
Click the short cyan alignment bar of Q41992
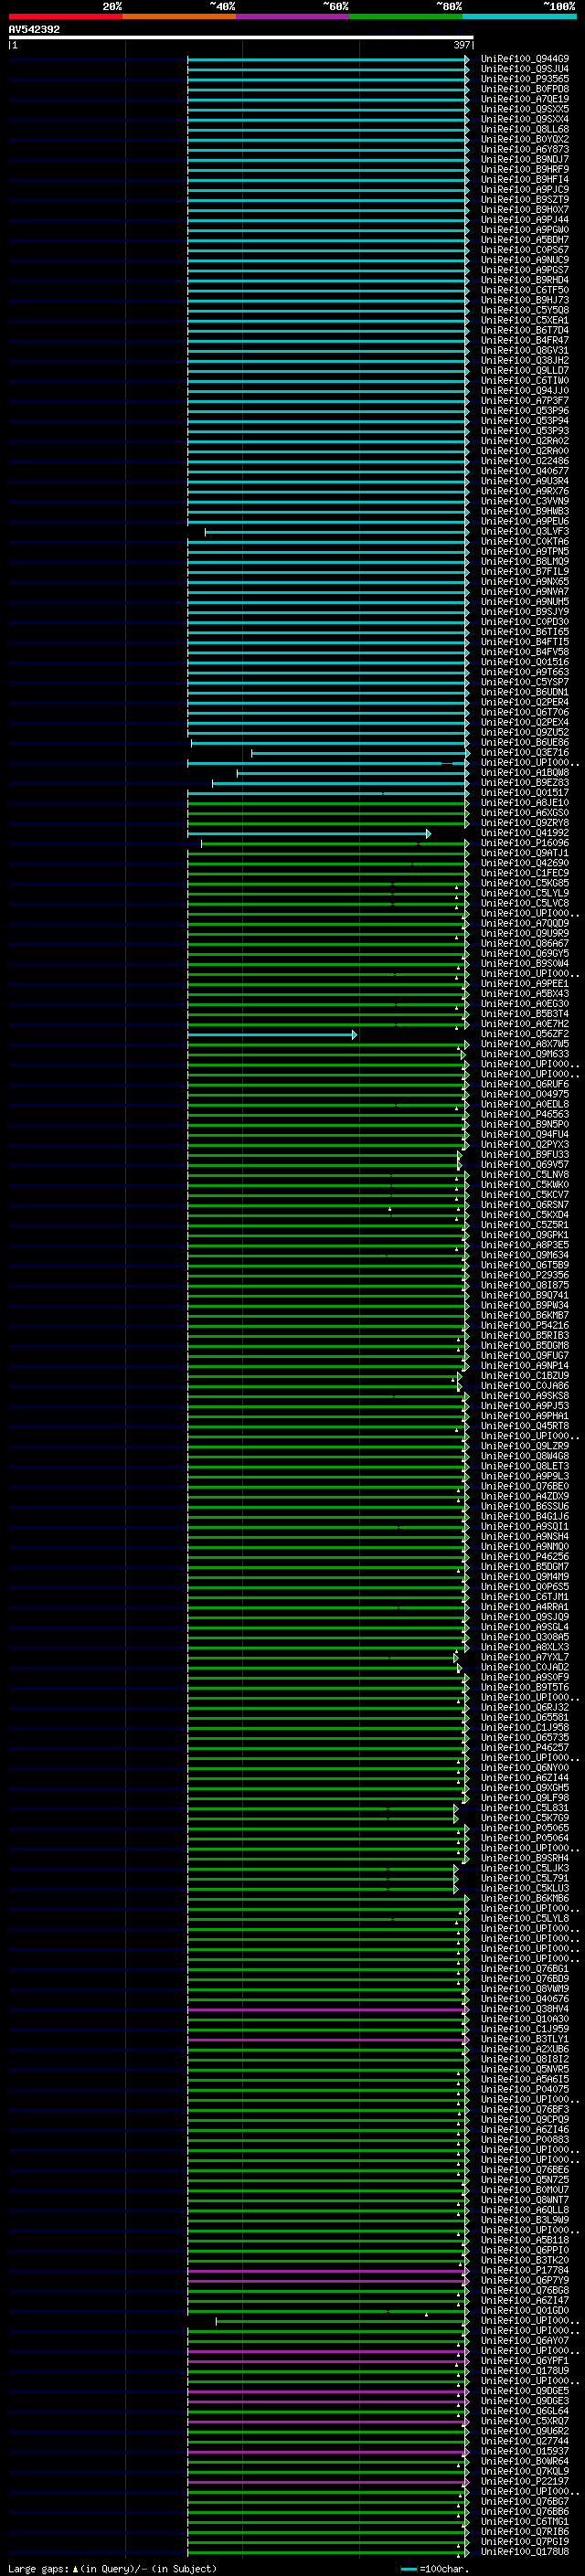[309, 833]
